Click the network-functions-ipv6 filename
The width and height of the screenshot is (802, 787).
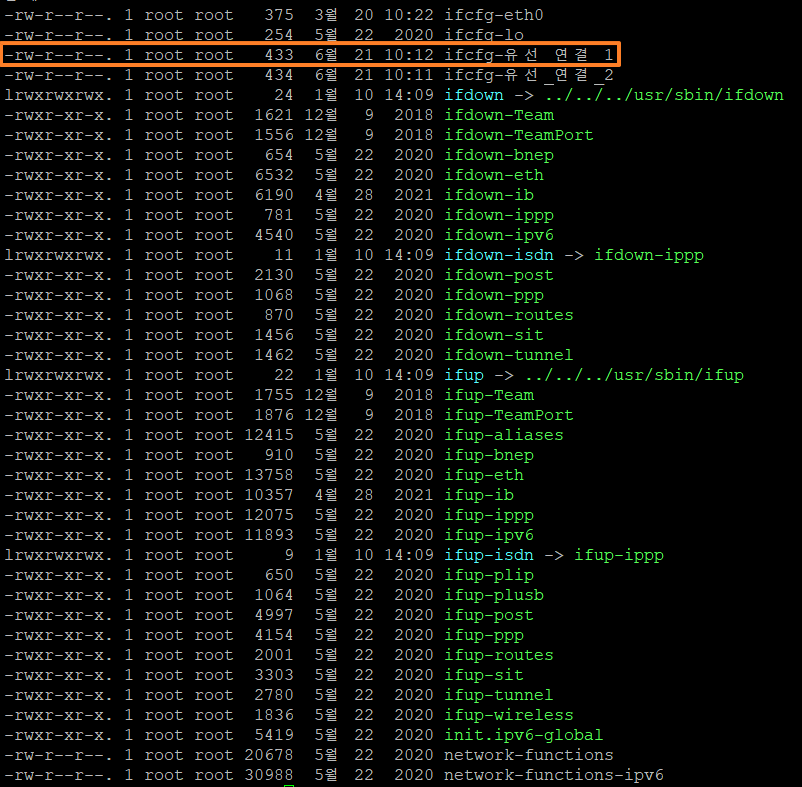click(554, 775)
